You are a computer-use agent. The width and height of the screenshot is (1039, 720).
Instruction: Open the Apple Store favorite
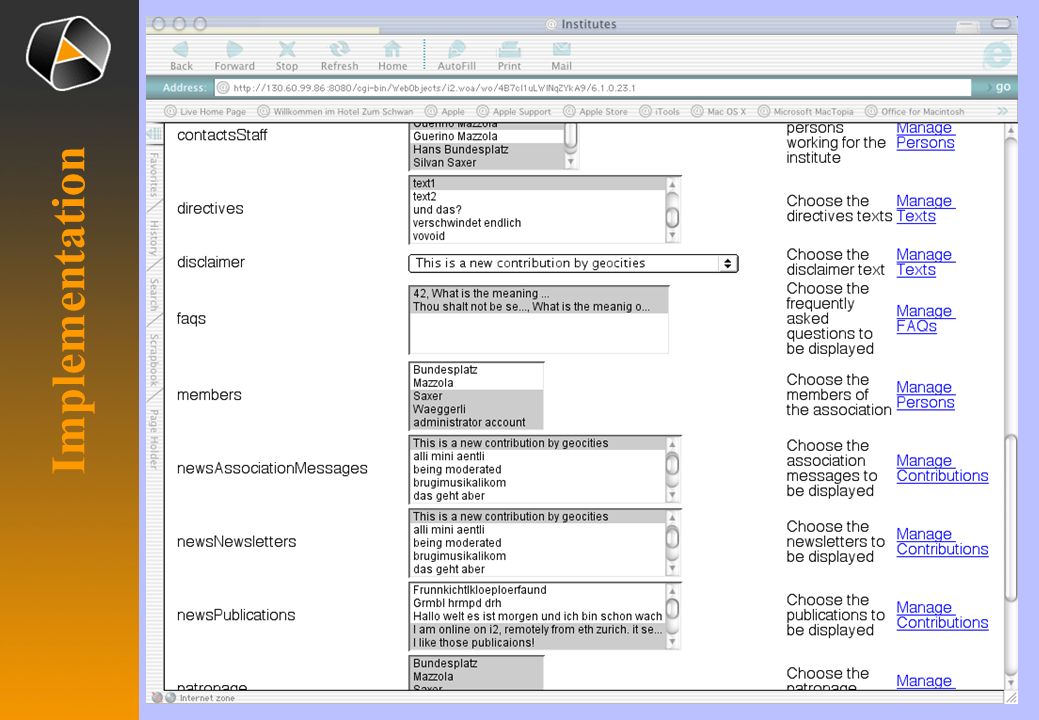[596, 111]
